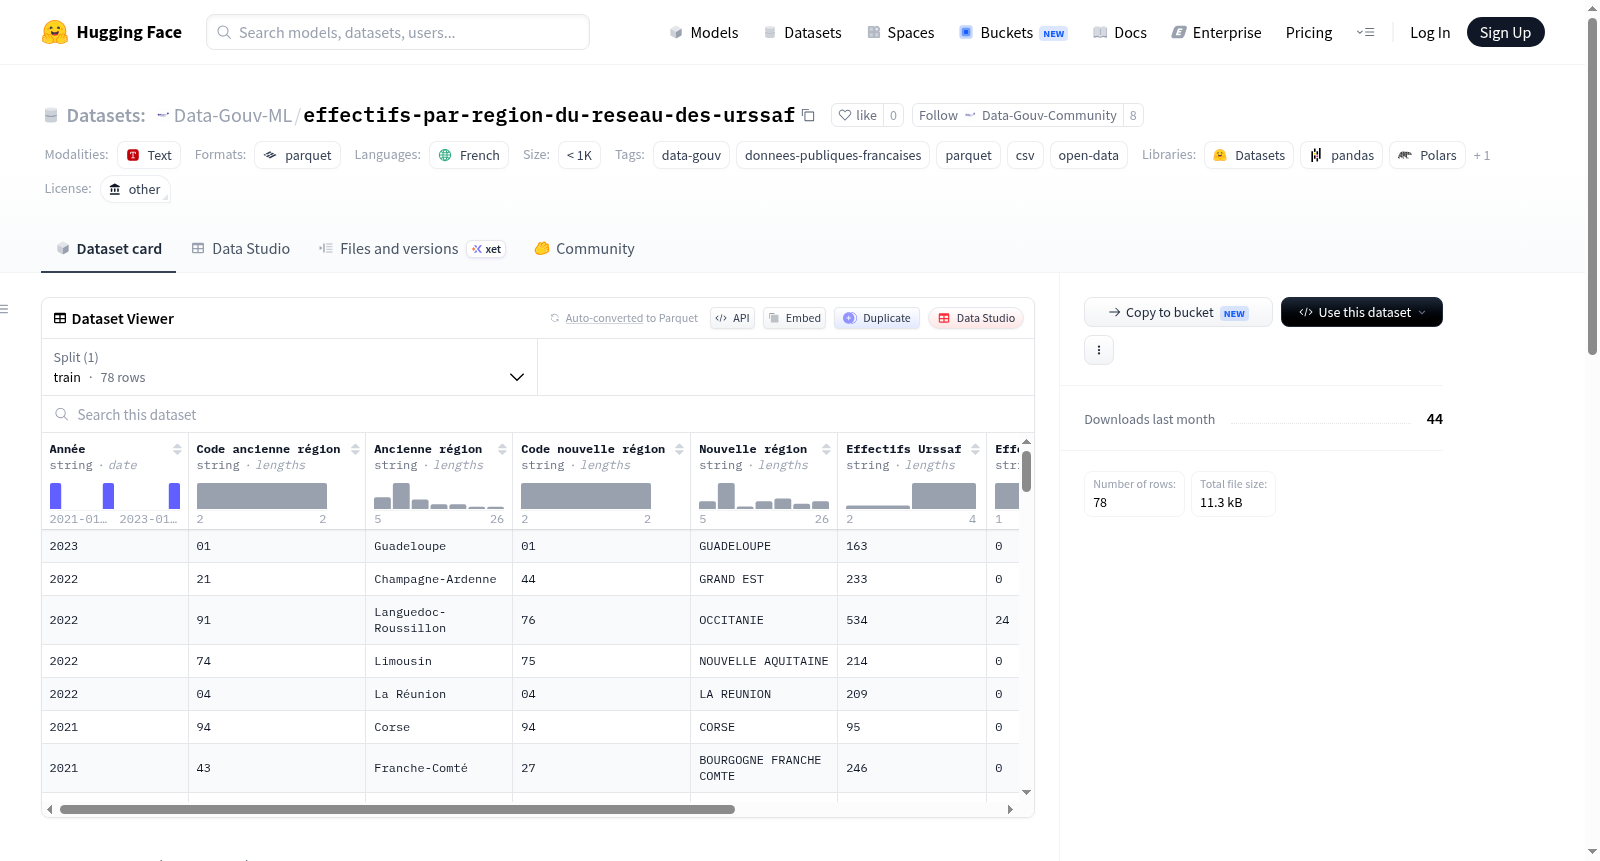The height and width of the screenshot is (861, 1600).
Task: Select the Année histogram first bar
Action: (x=56, y=496)
